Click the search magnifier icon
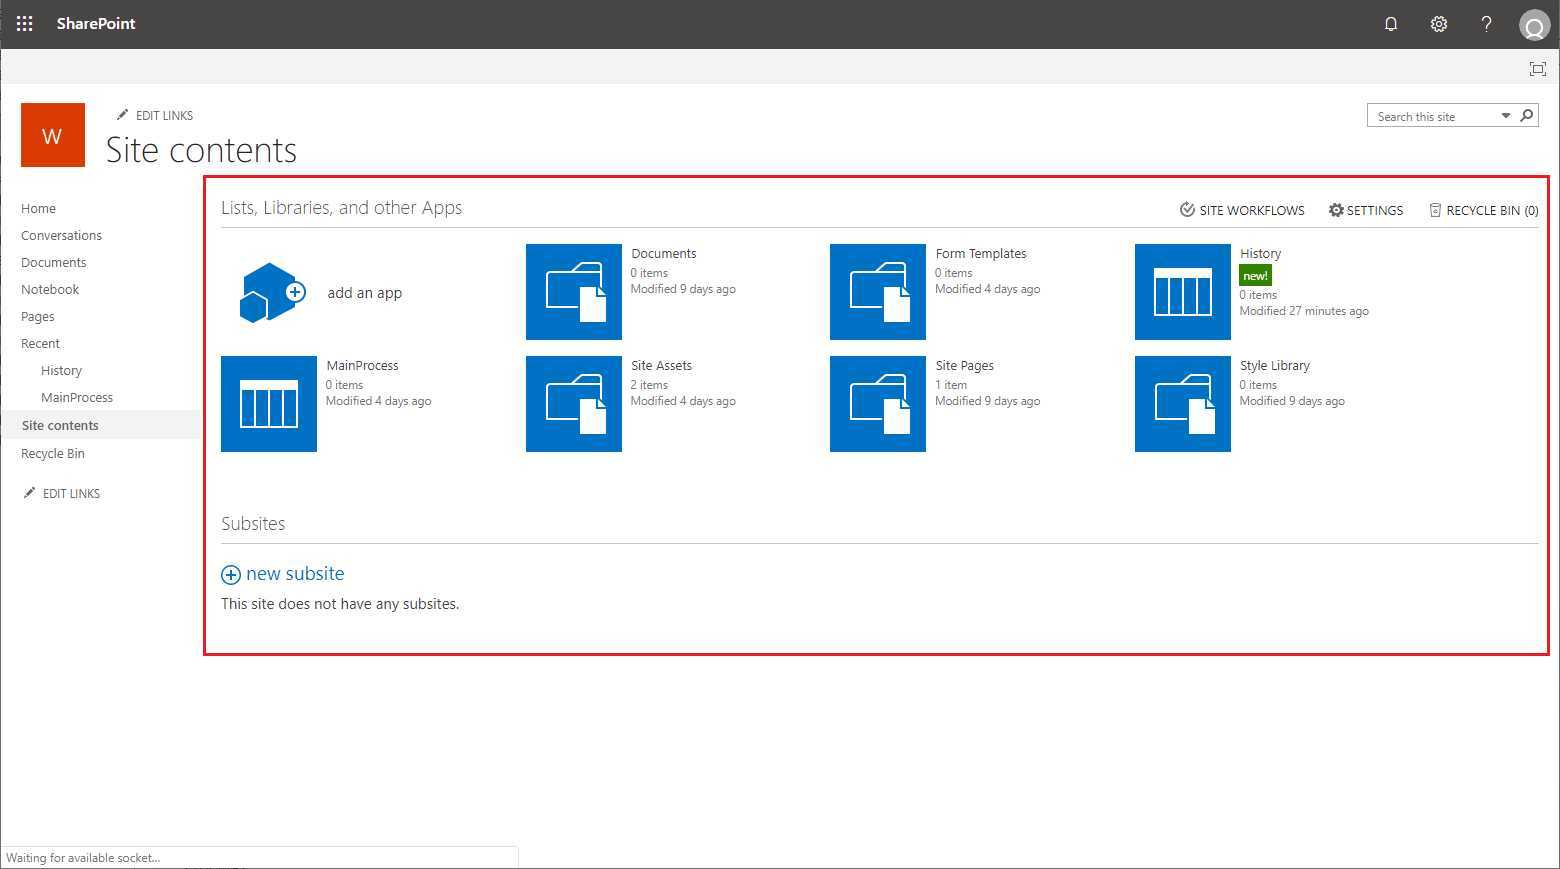This screenshot has height=869, width=1560. tap(1527, 116)
